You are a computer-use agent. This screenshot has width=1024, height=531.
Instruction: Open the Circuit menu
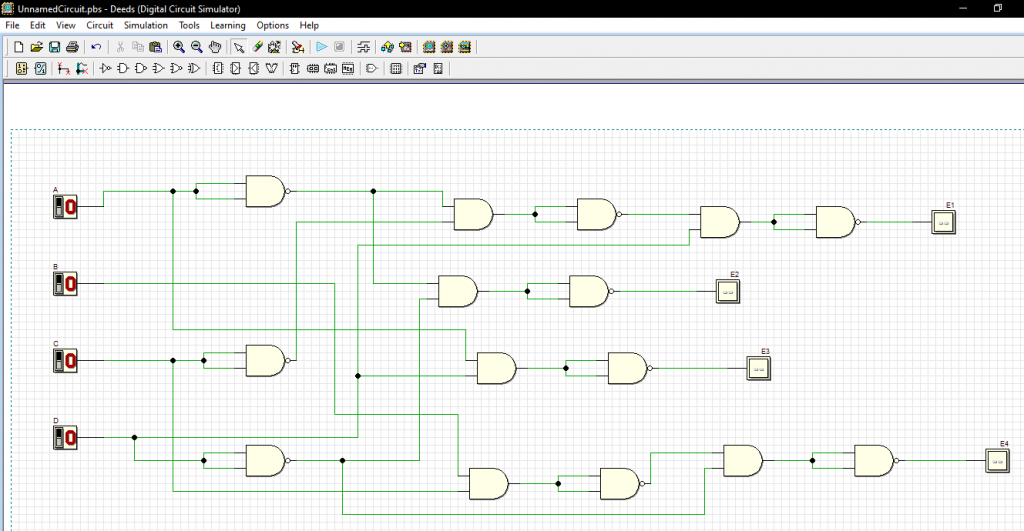pos(100,25)
